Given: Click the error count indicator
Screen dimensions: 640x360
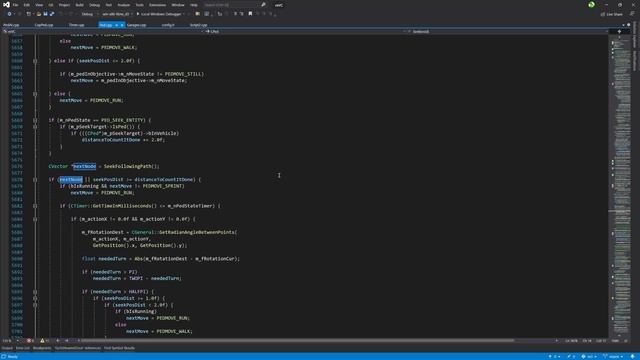Looking at the screenshot, I should (x=31, y=340).
